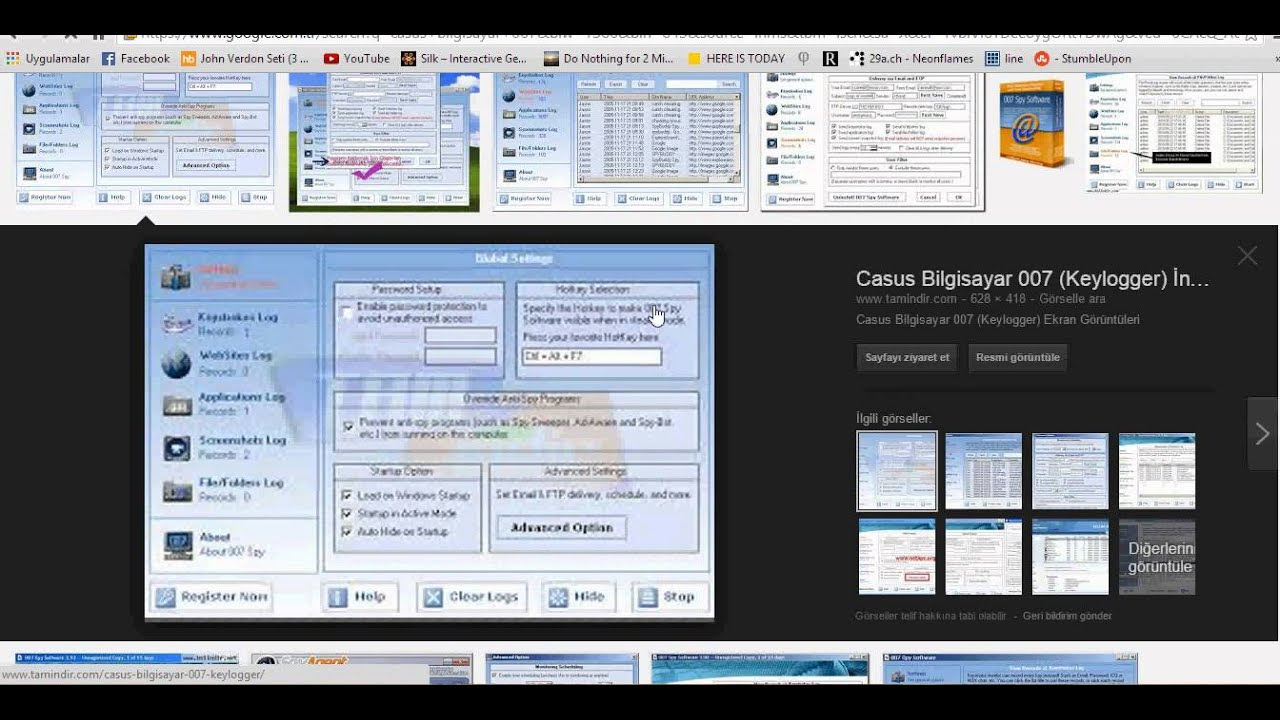Select top-row thumbnail with pink checkmark
This screenshot has width=1280, height=720.
point(384,141)
